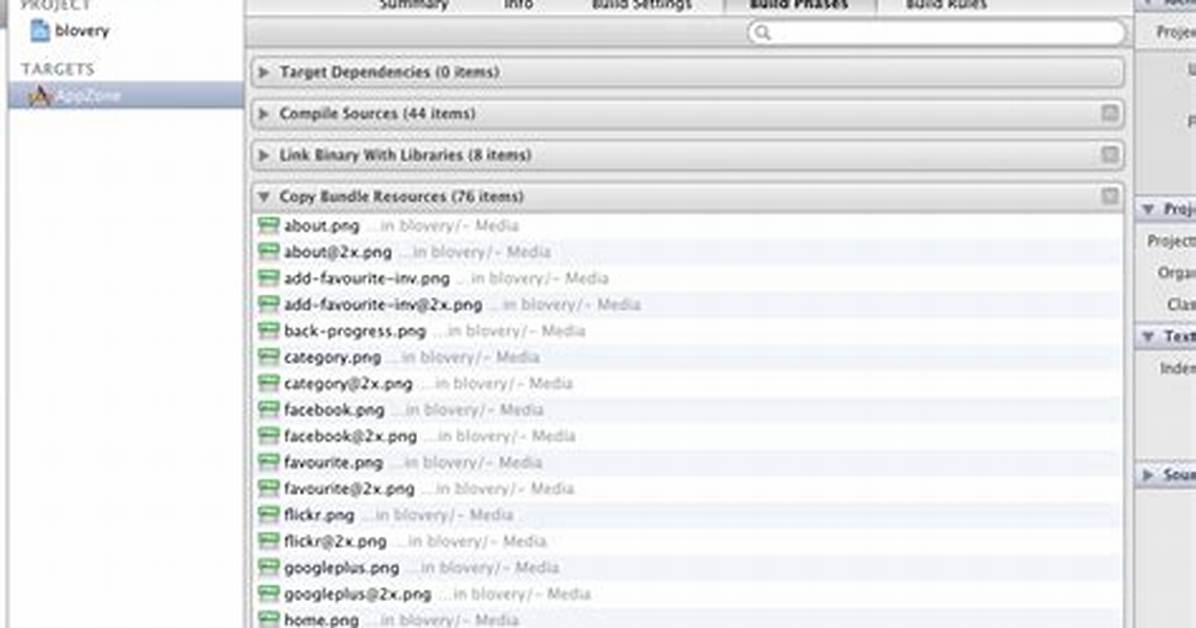Screen dimensions: 1196x628
Task: Select the flickr.png file name
Action: click(x=319, y=515)
